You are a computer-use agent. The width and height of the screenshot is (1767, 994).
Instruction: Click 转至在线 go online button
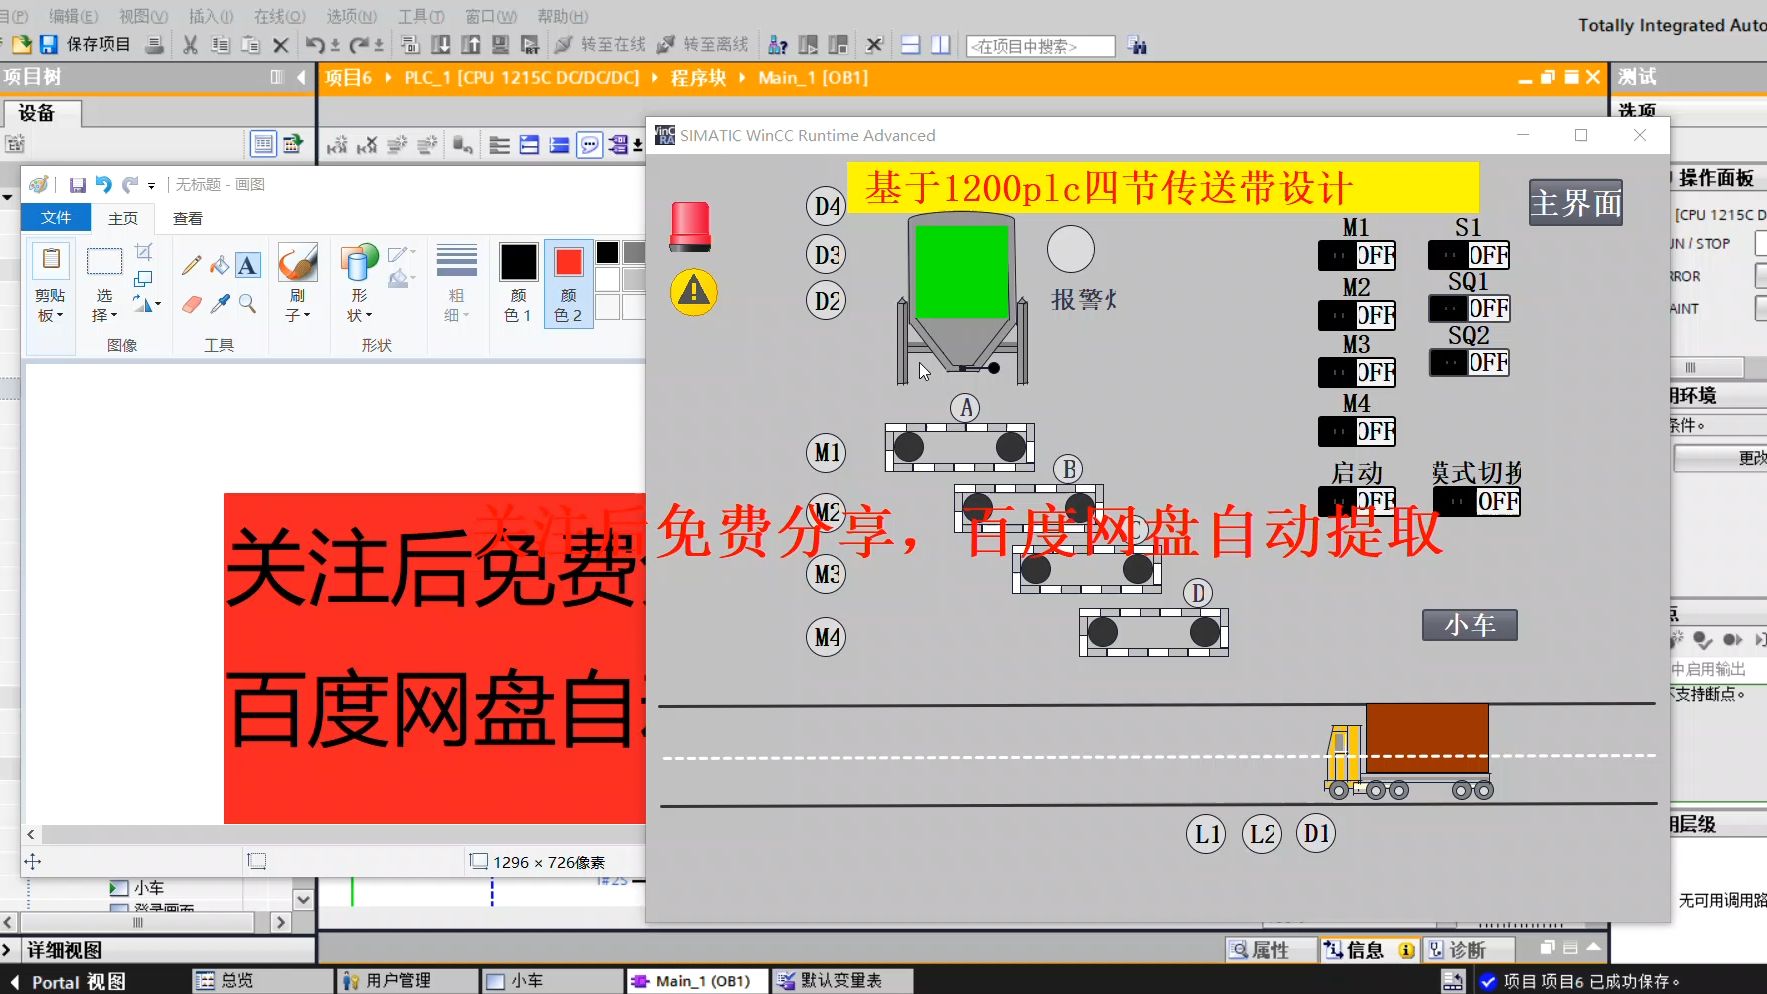(x=601, y=45)
